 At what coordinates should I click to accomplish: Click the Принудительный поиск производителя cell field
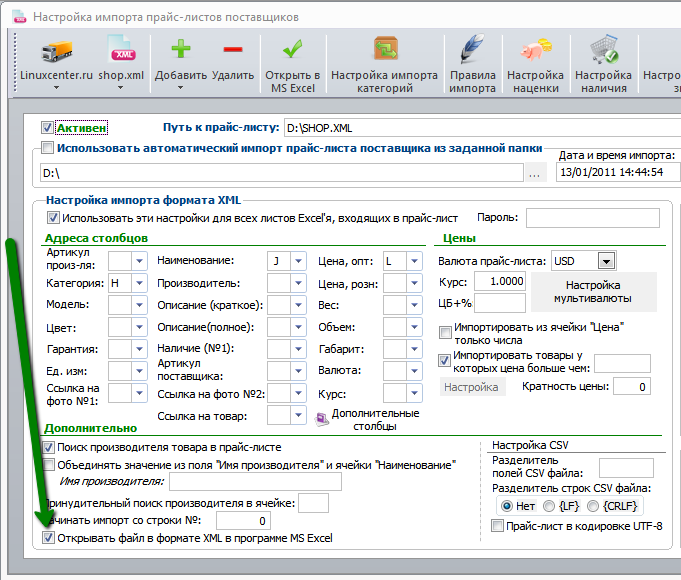[314, 503]
